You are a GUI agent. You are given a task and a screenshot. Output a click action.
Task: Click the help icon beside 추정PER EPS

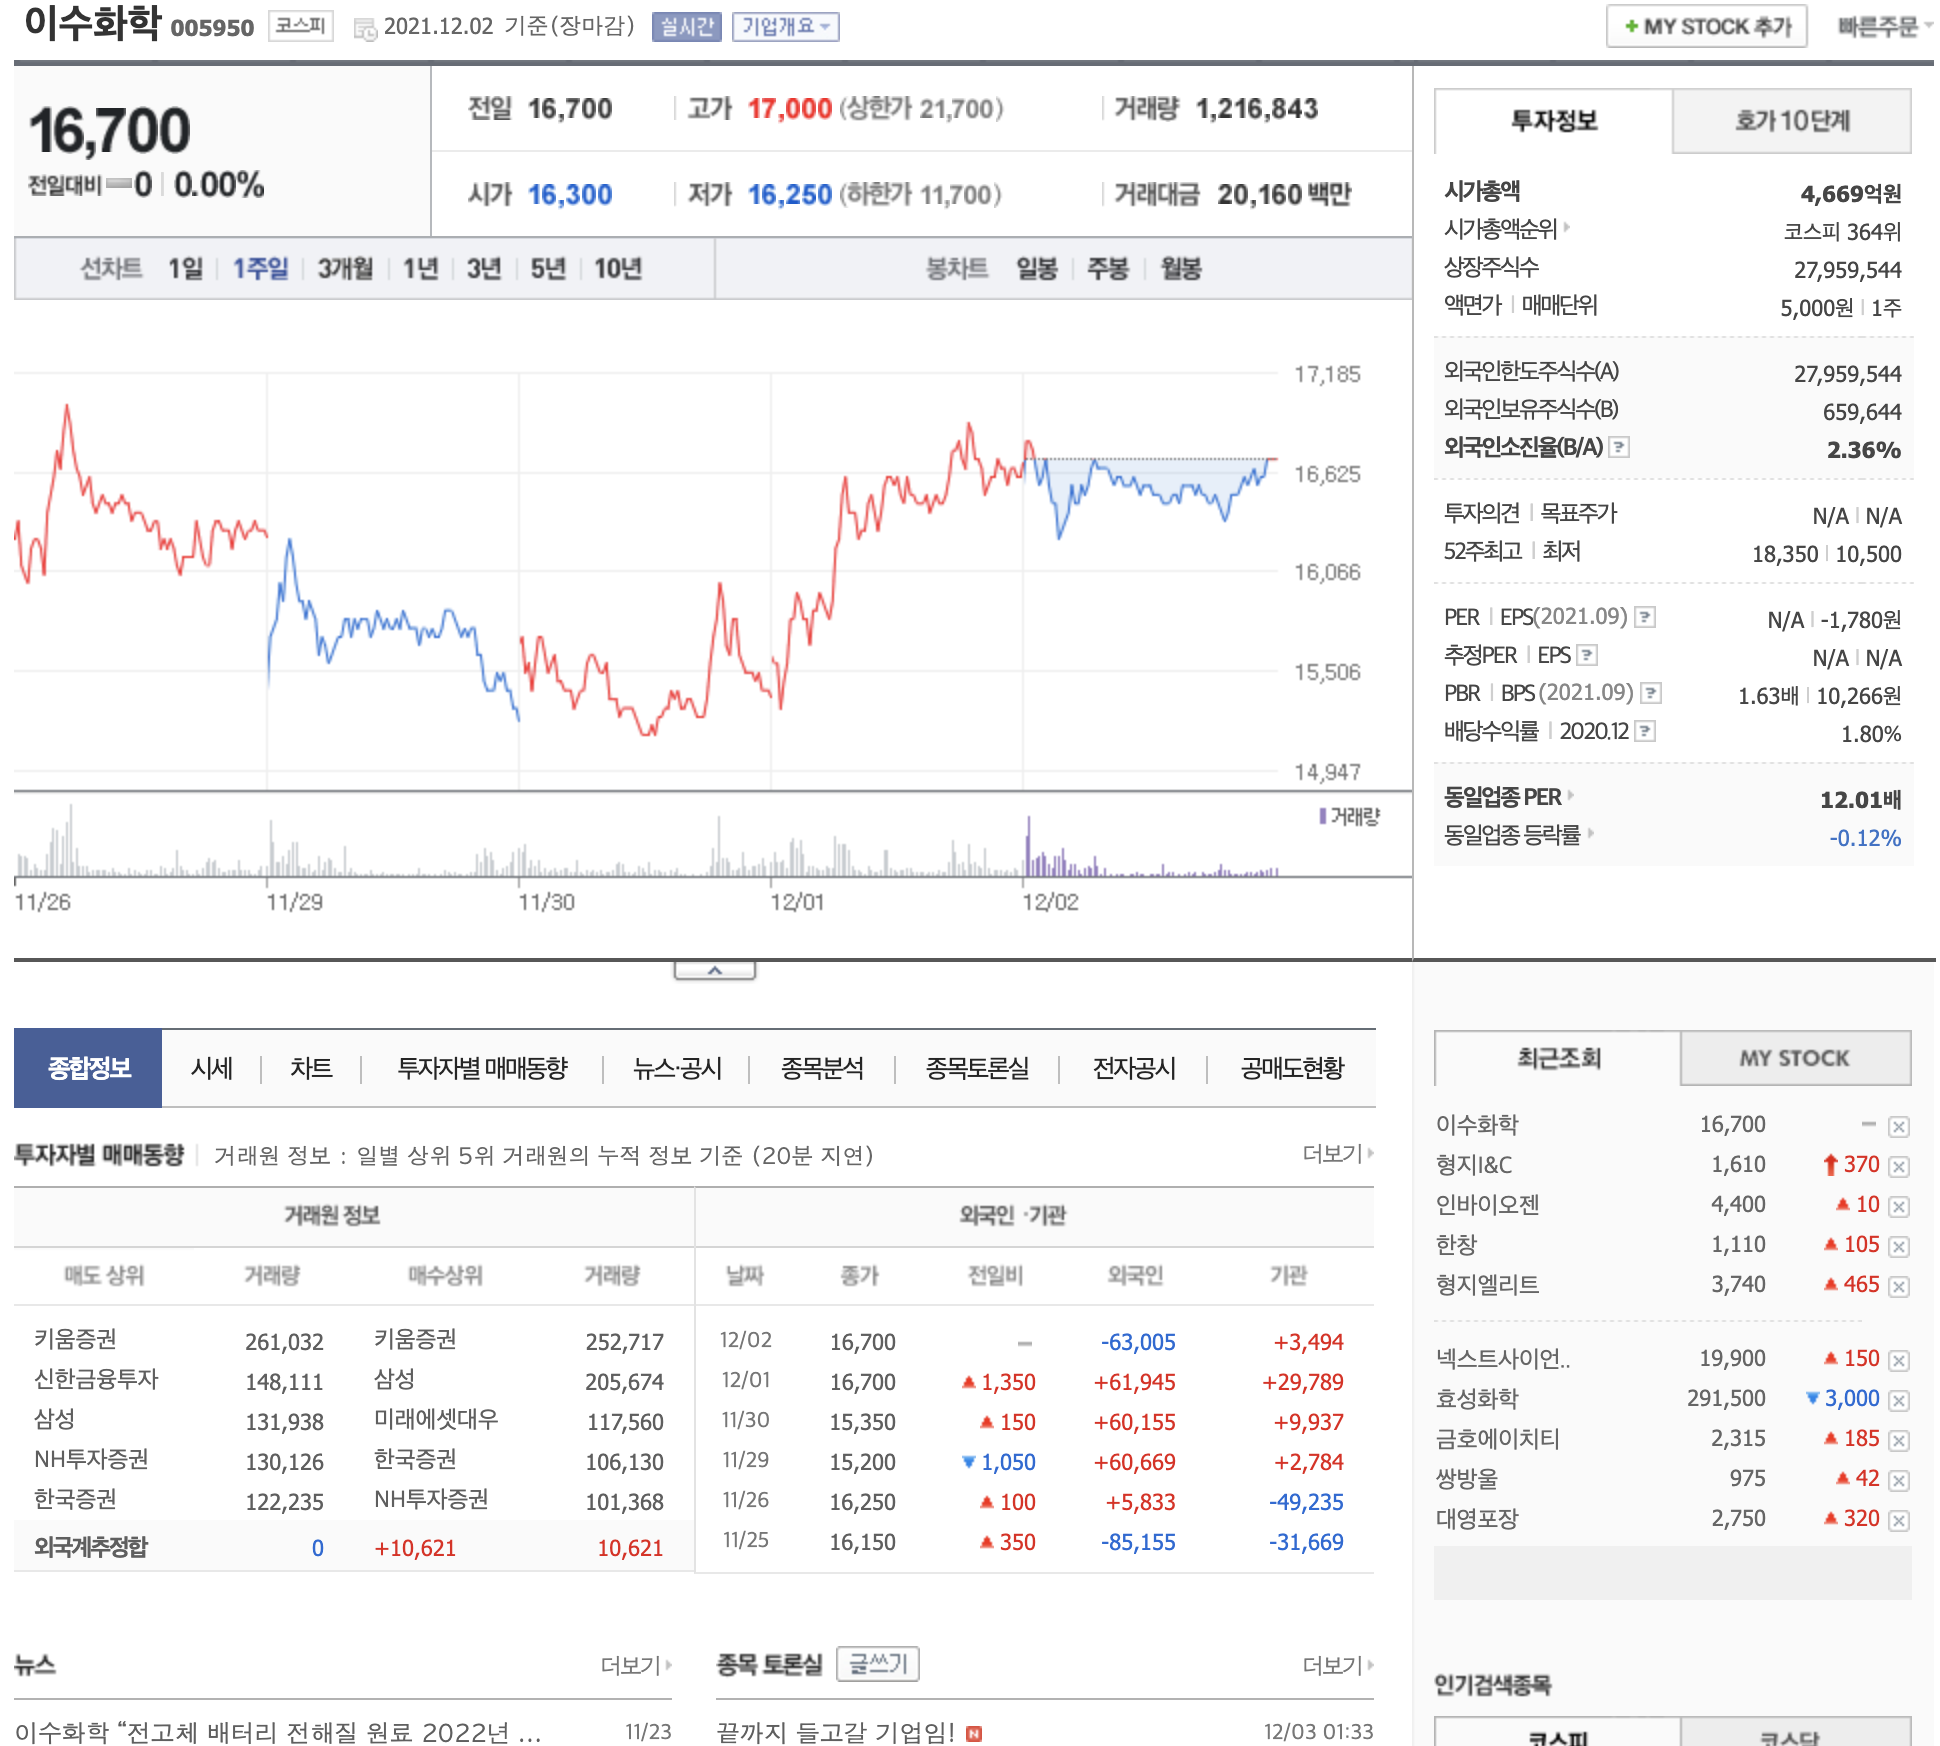(1587, 655)
